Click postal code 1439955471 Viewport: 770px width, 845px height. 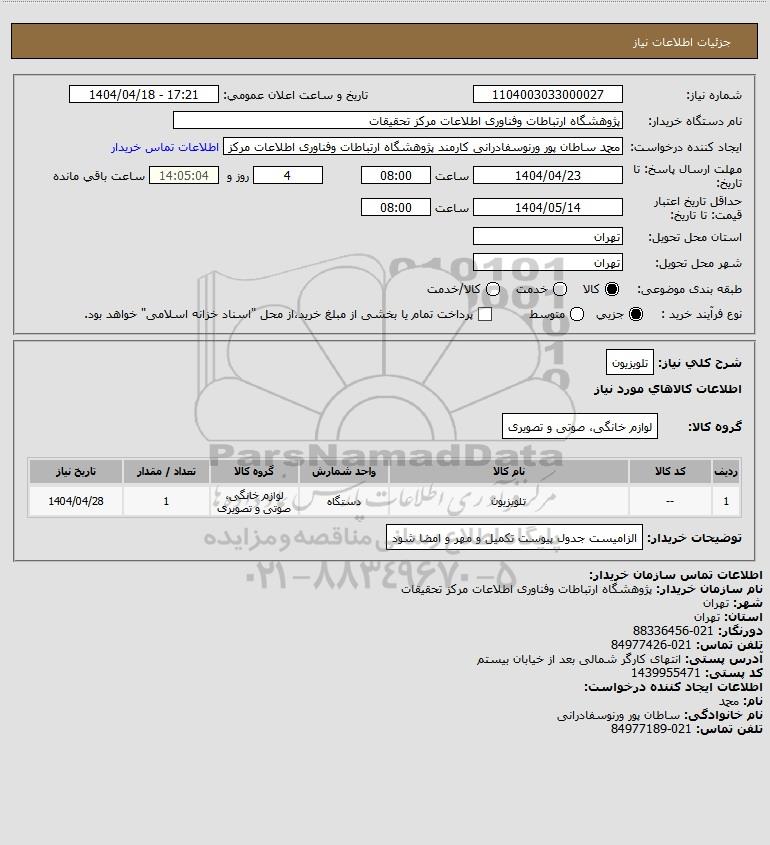(x=665, y=673)
